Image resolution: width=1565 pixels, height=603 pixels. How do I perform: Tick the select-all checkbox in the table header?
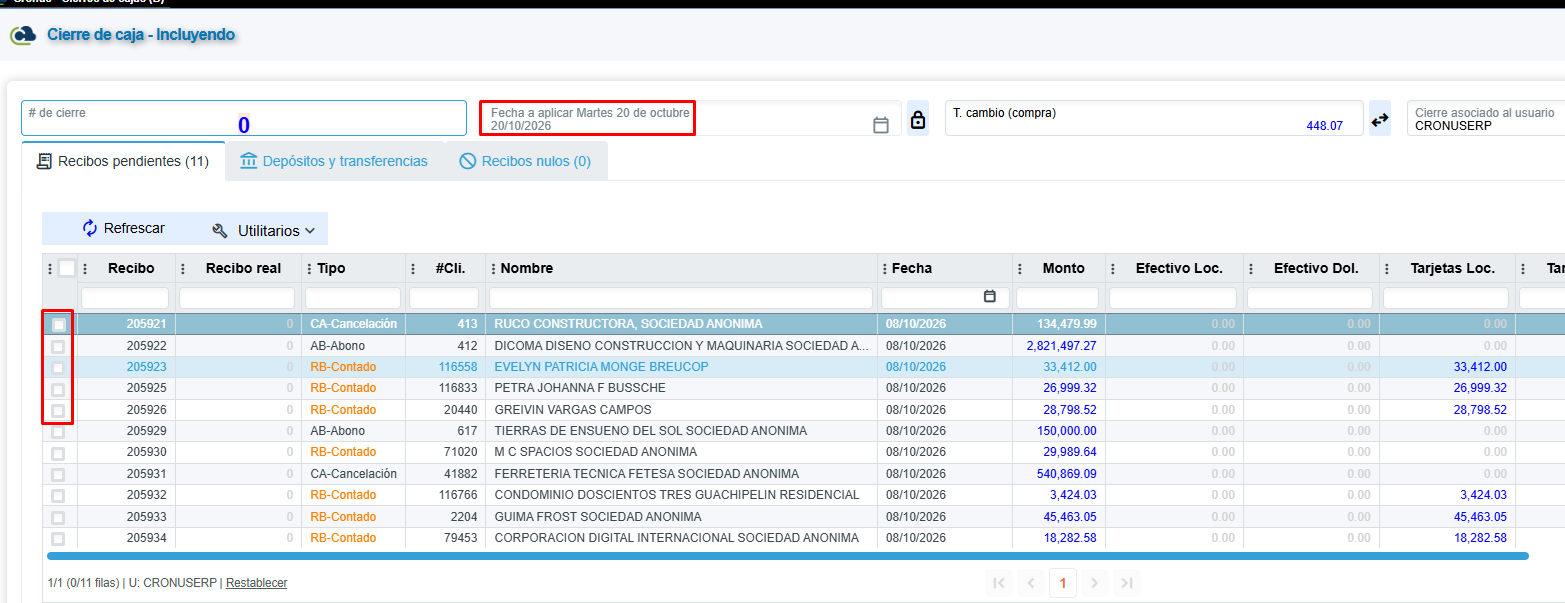[x=67, y=268]
